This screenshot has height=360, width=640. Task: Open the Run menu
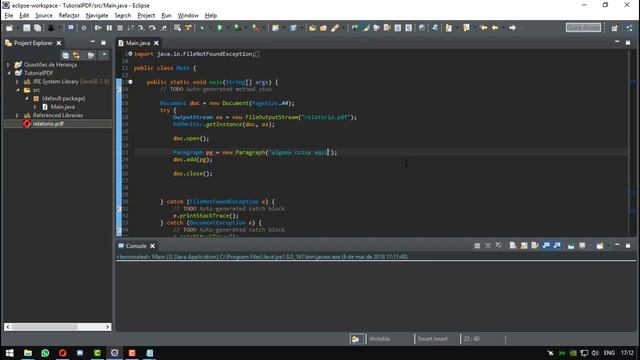pos(166,16)
